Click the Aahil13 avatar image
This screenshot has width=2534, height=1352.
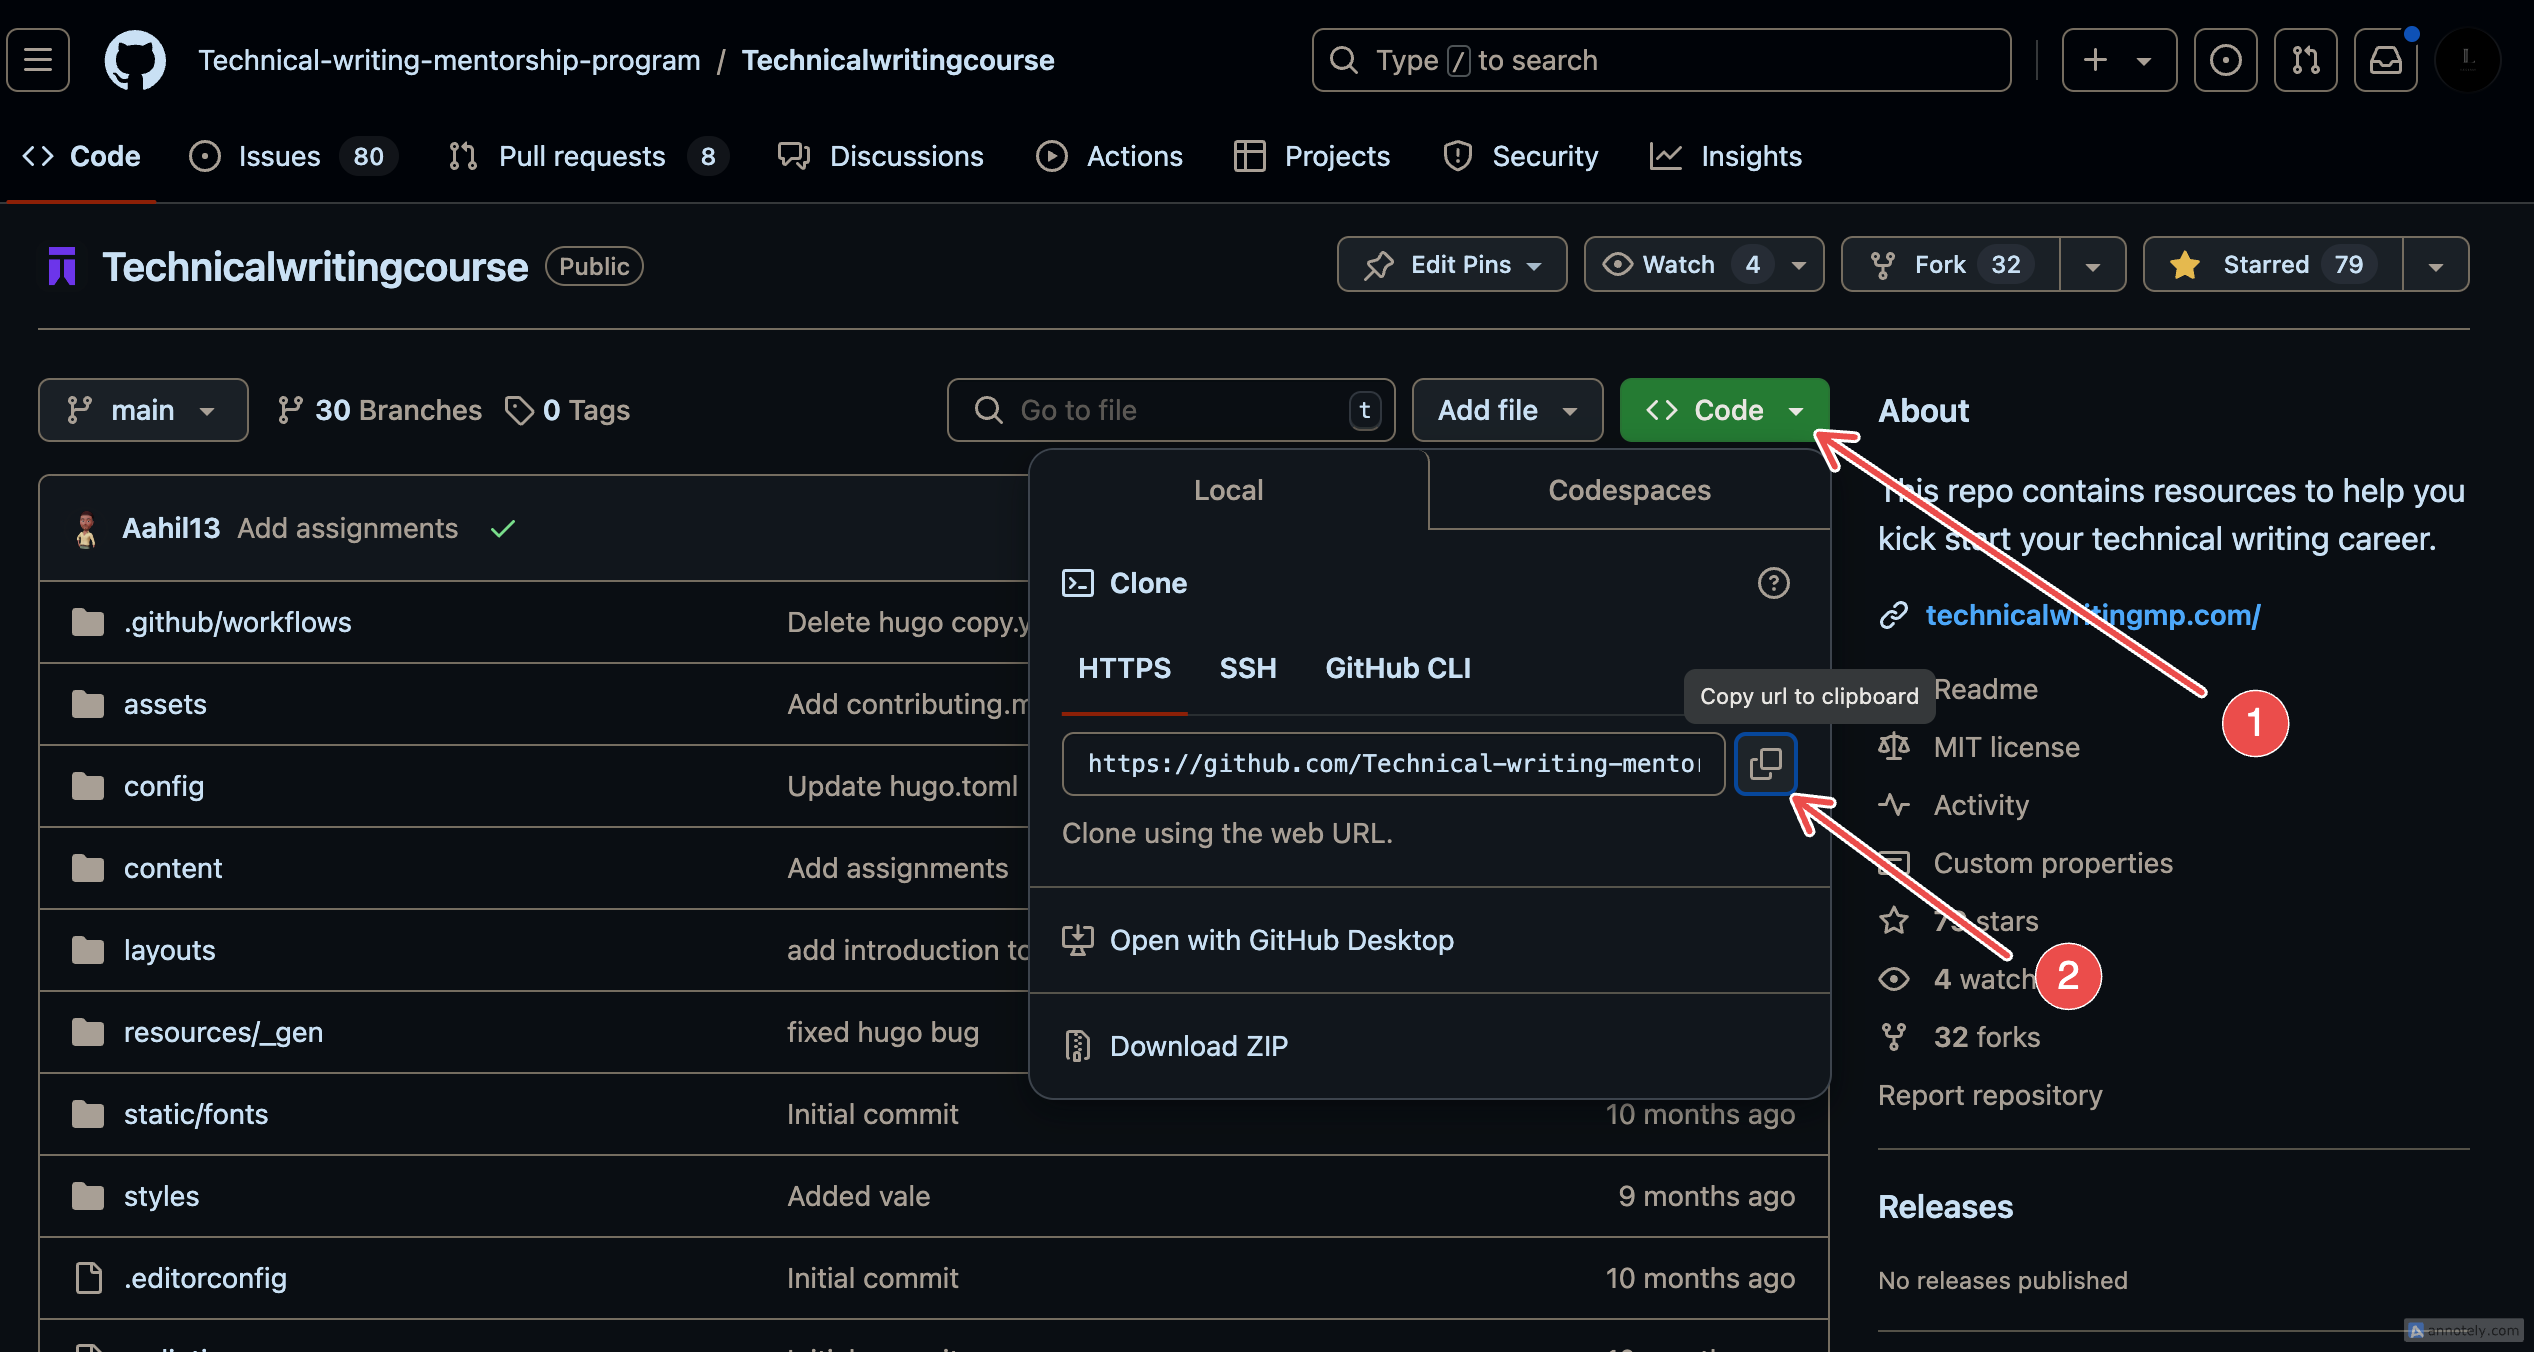(x=86, y=528)
